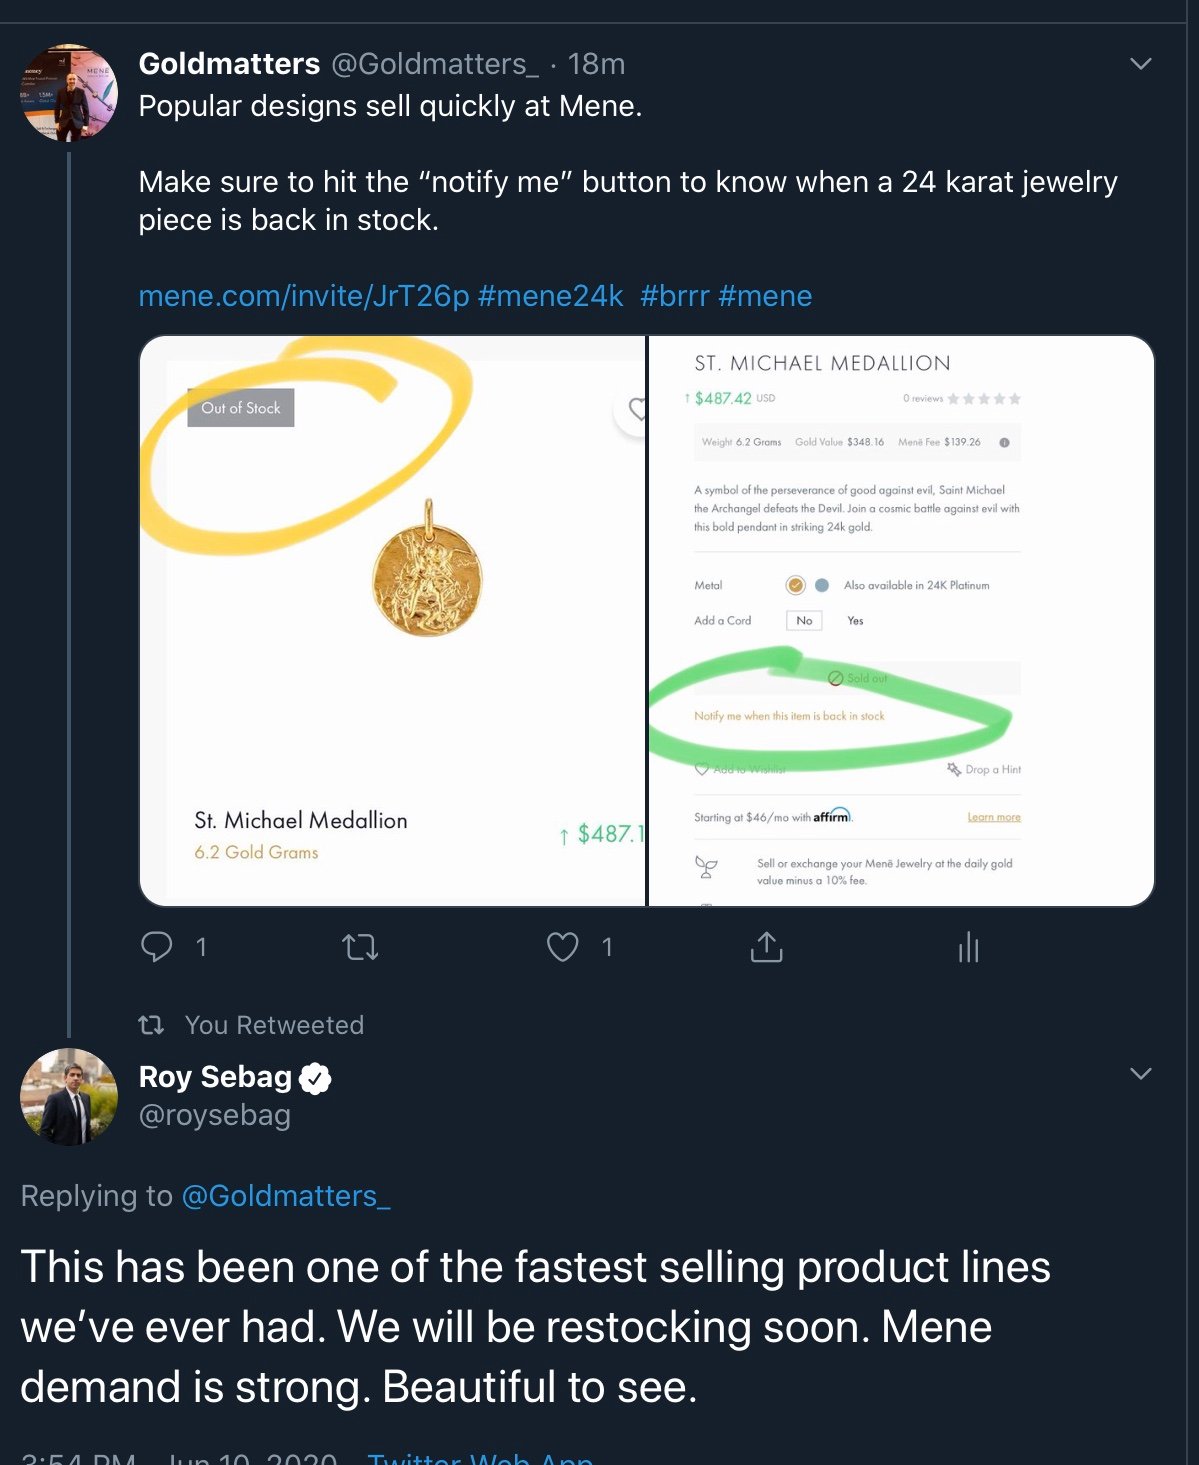
Task: Reply to the Goldmatters tweet
Action: [x=157, y=946]
